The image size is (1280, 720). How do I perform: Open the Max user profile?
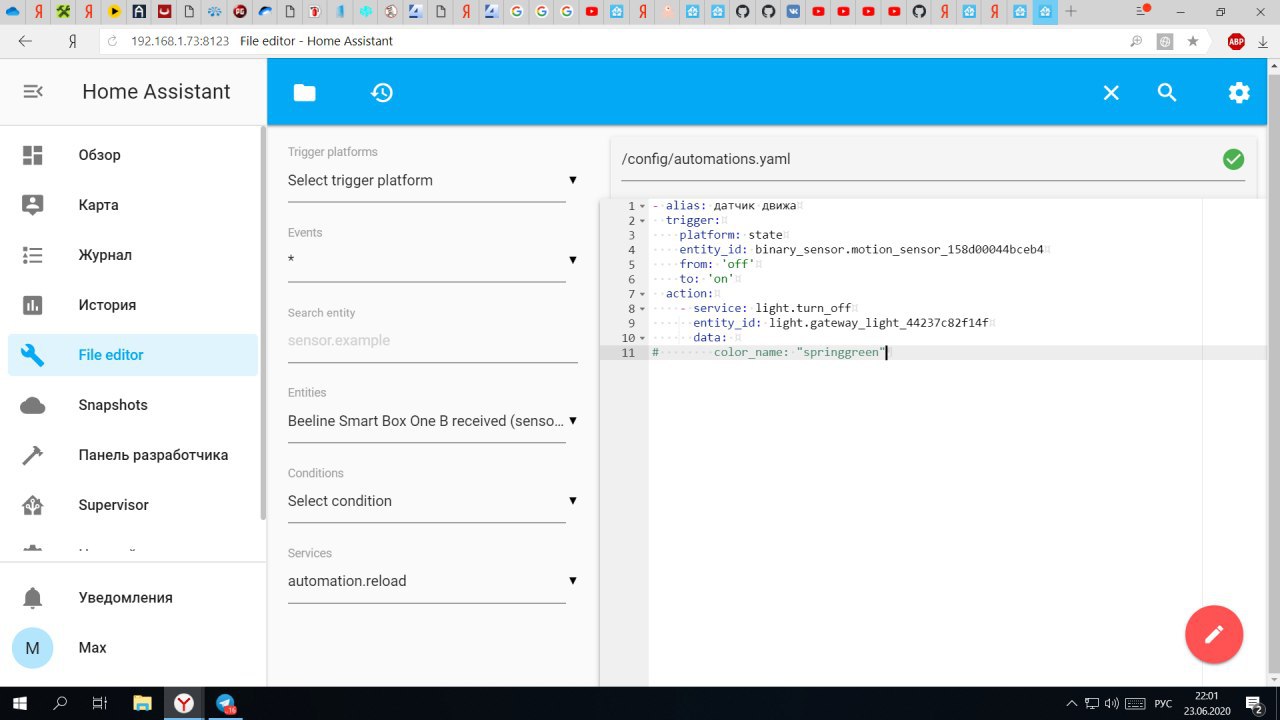coord(133,648)
